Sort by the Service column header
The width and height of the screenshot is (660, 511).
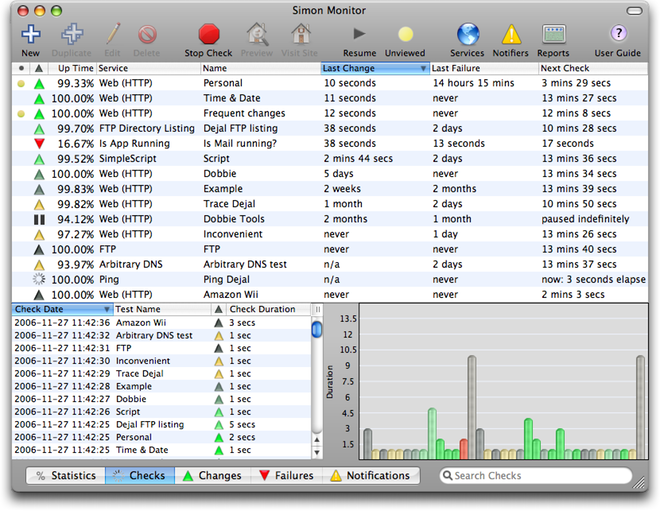(148, 68)
